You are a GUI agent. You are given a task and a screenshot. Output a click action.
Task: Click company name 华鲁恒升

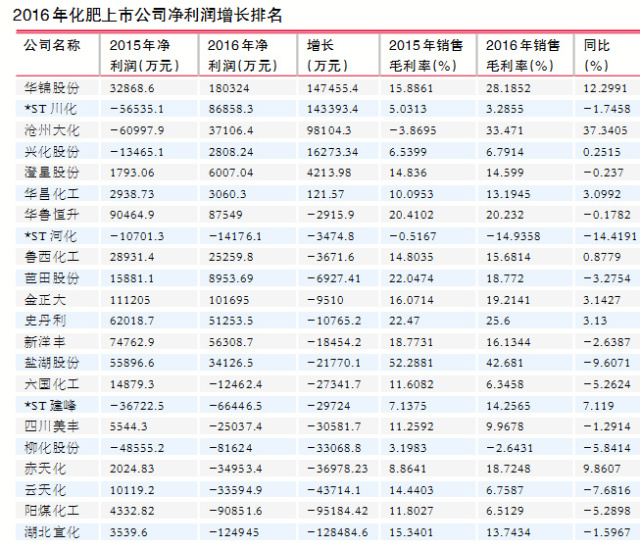[x=52, y=215]
